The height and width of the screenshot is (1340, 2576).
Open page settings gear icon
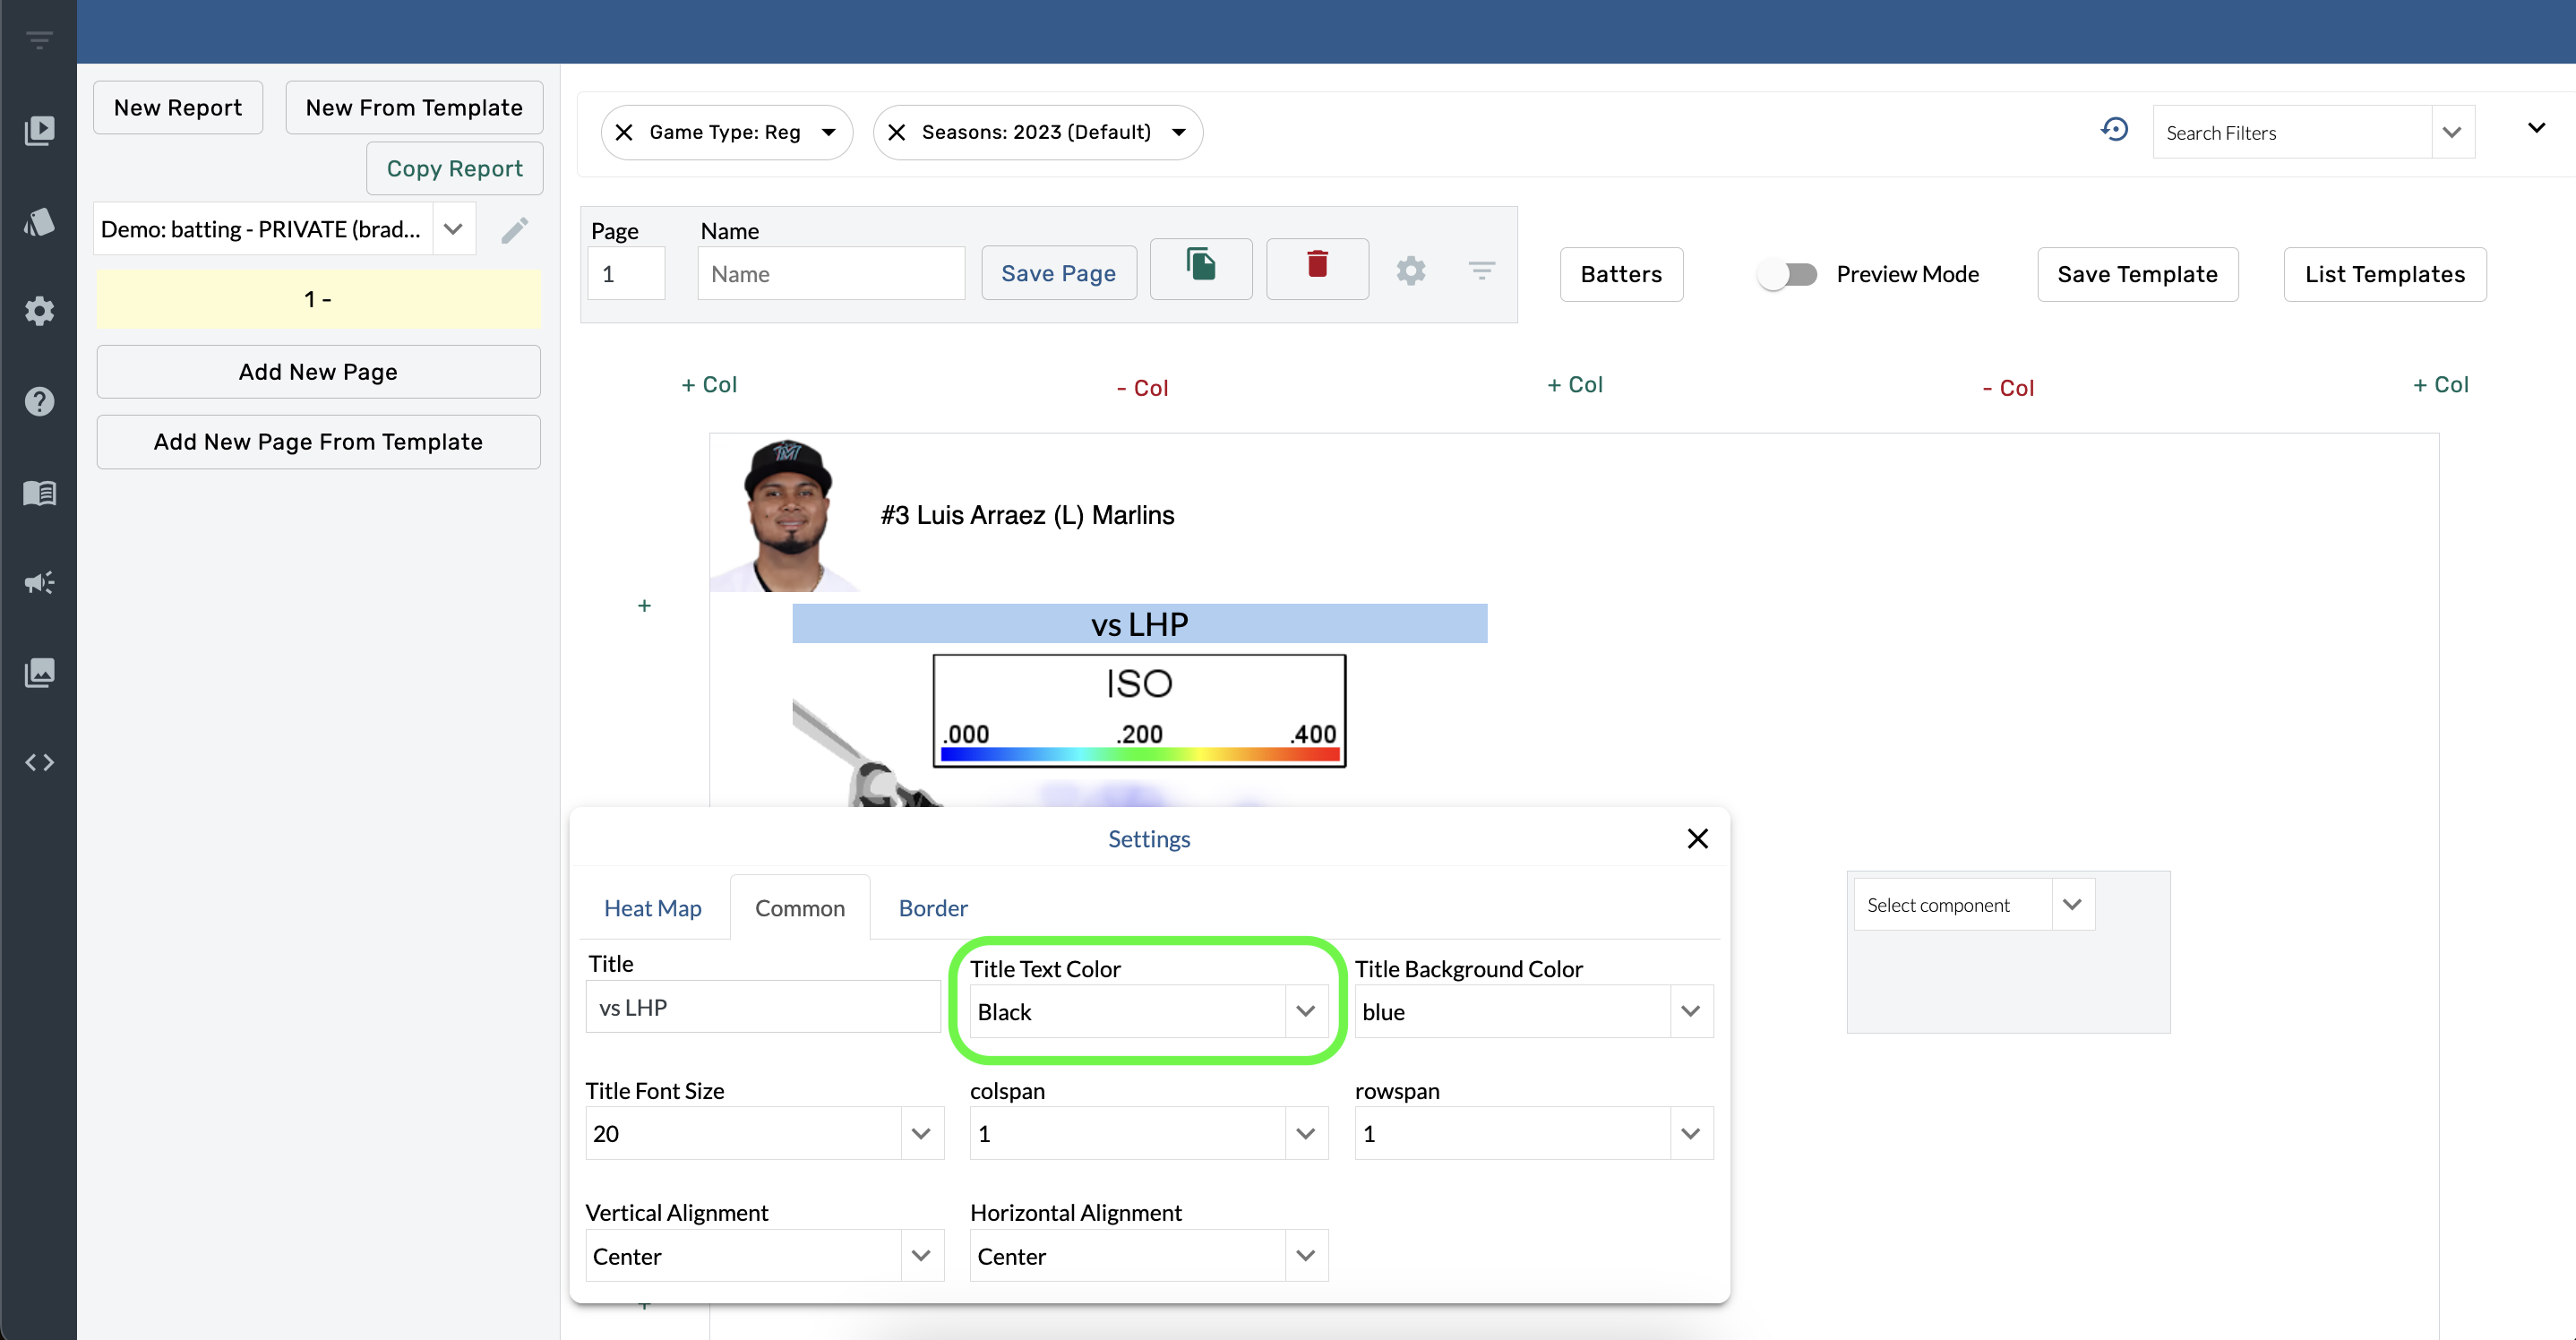point(1410,271)
